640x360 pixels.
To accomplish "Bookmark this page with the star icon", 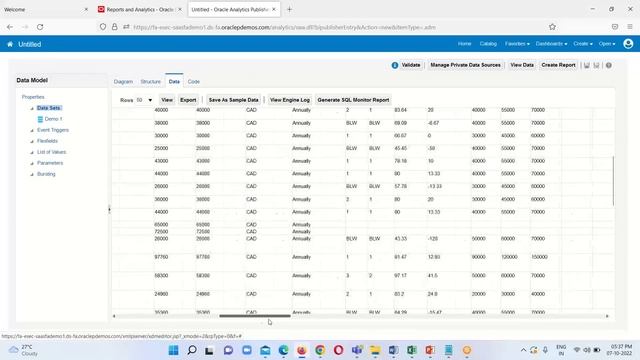I will coord(552,27).
